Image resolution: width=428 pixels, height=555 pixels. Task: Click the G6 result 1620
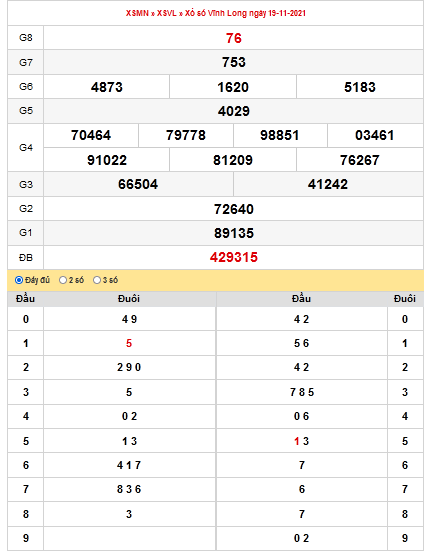point(233,87)
